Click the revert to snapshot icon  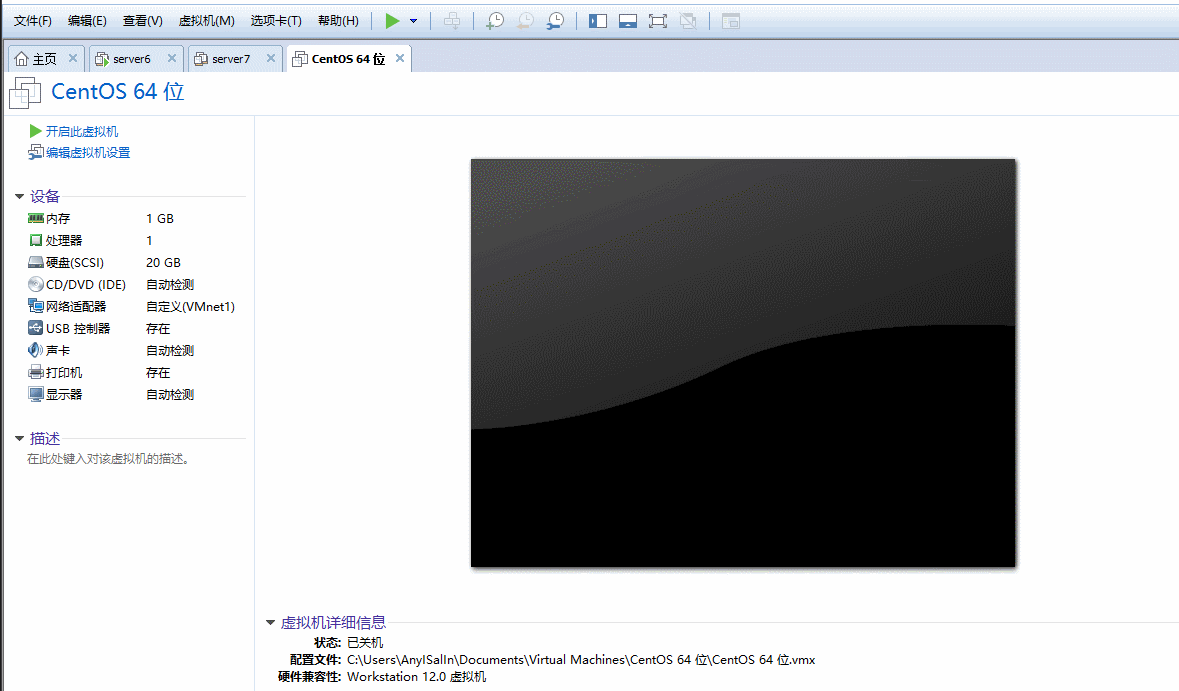(x=525, y=21)
